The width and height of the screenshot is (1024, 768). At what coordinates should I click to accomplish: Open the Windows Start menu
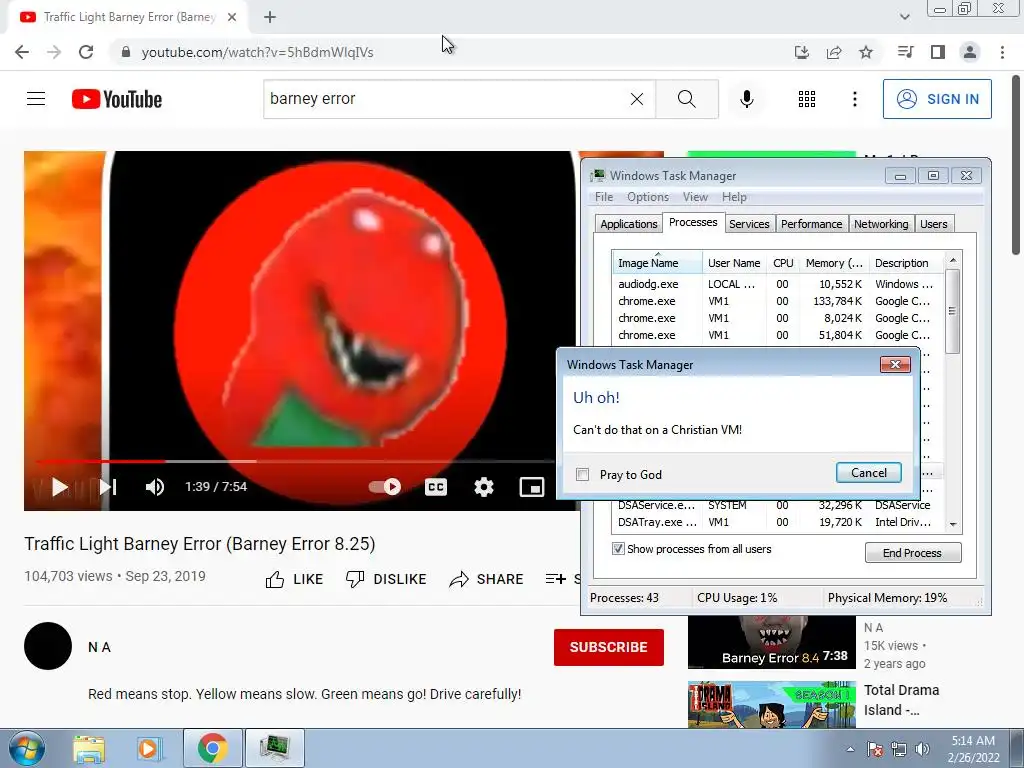[26, 748]
